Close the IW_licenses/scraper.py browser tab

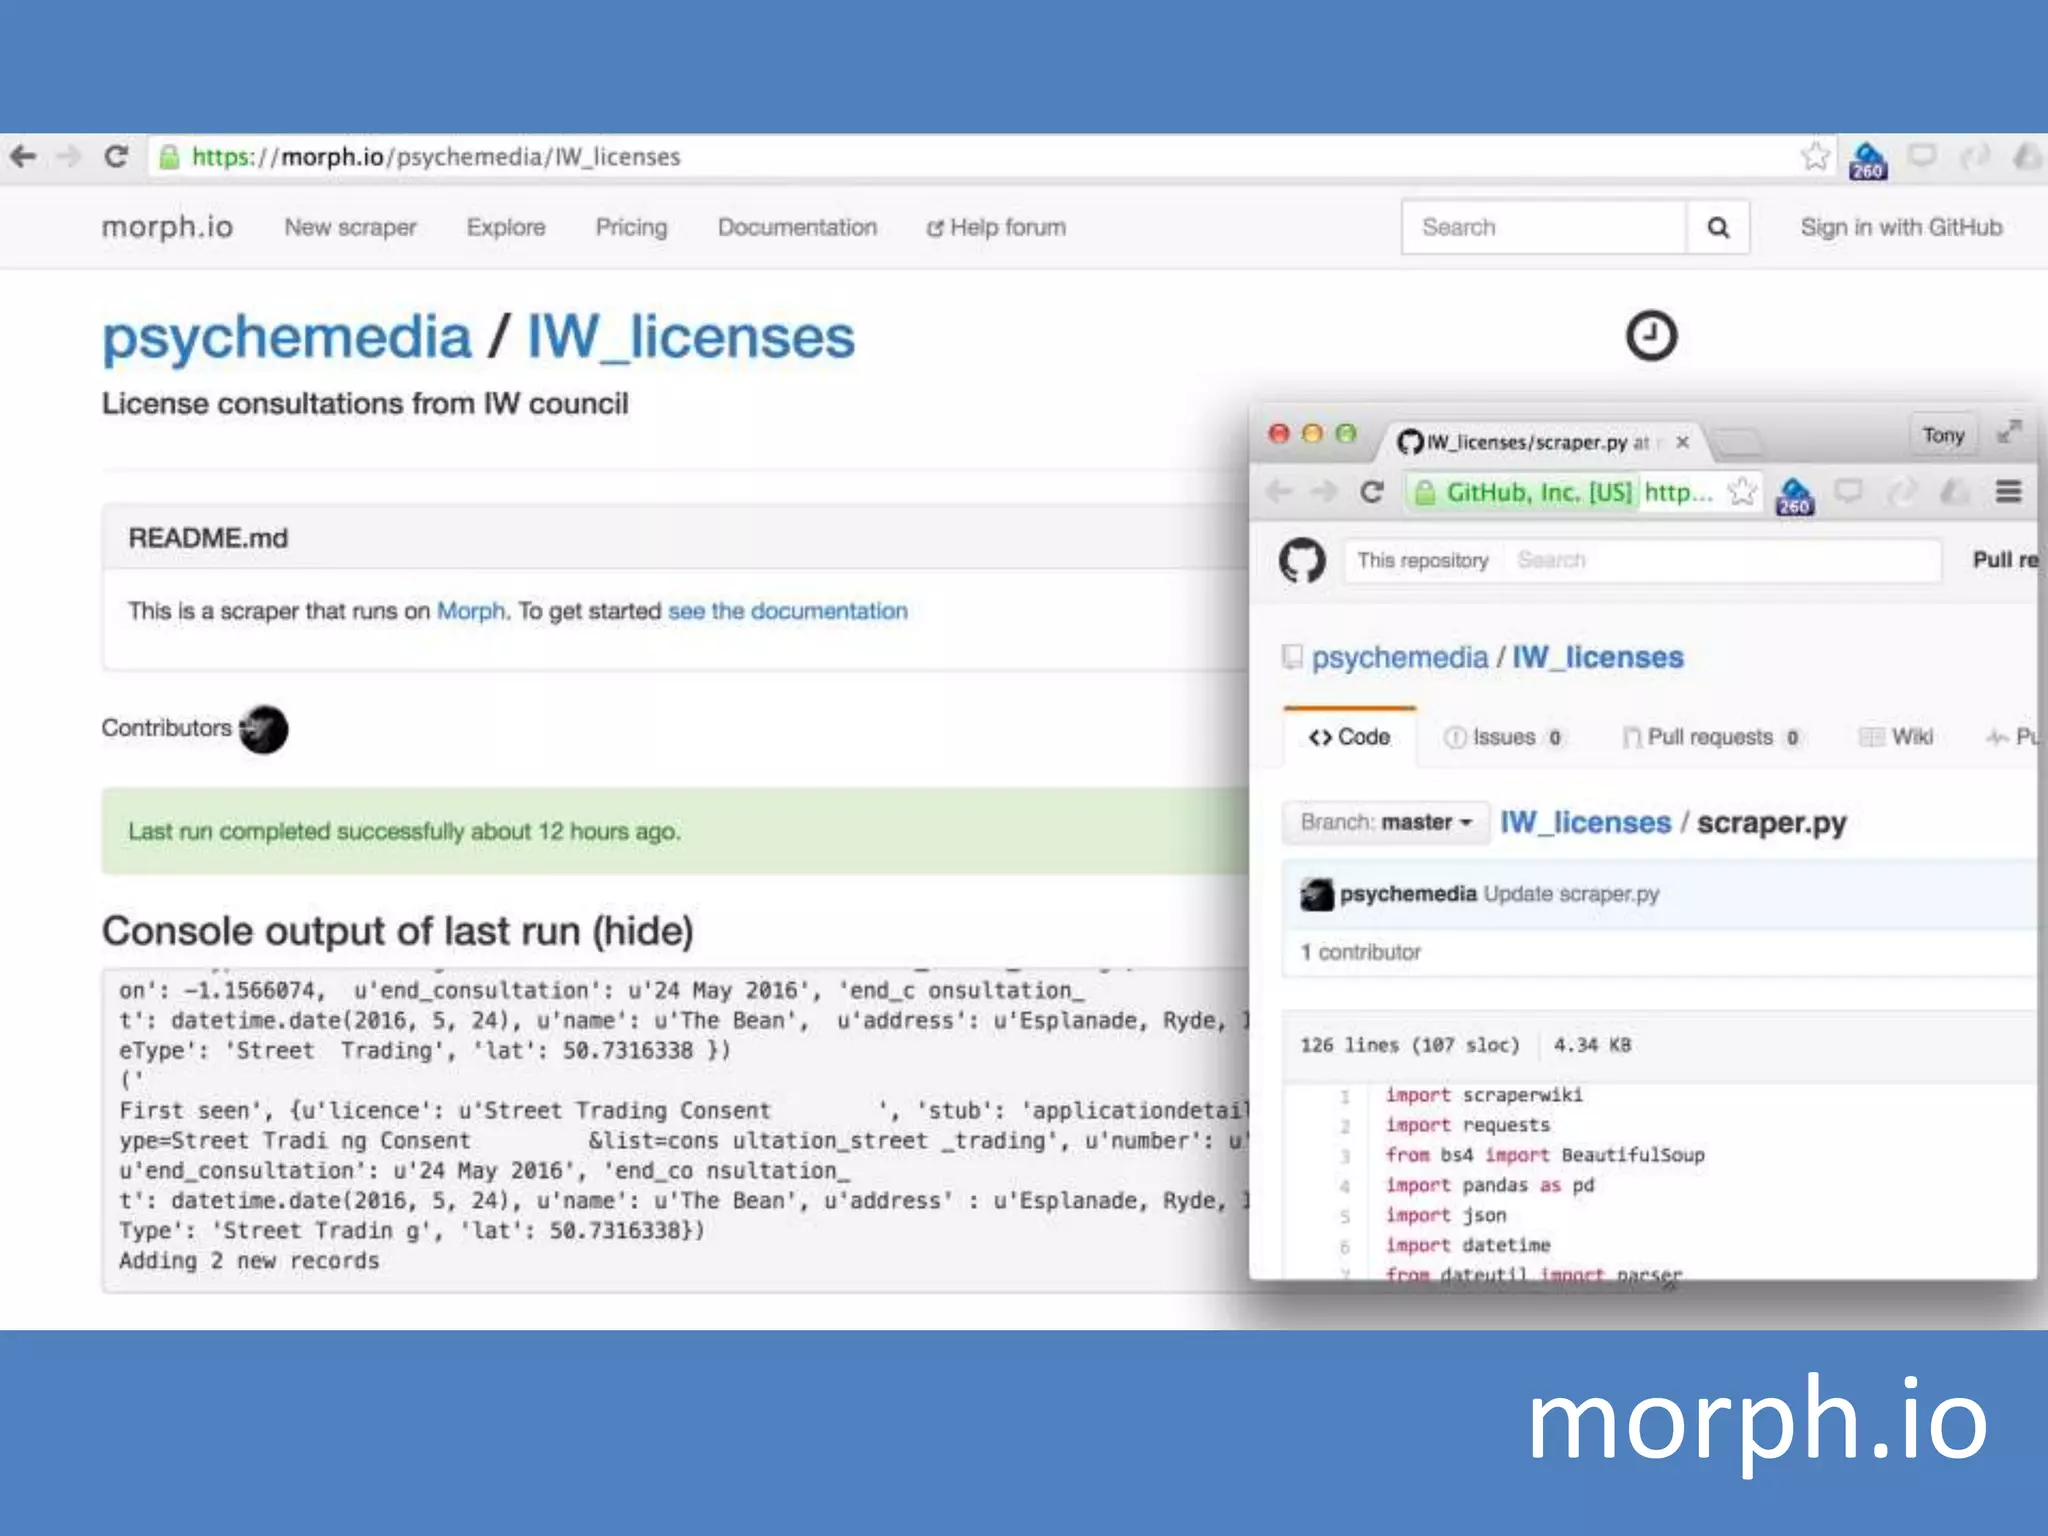pyautogui.click(x=1683, y=442)
